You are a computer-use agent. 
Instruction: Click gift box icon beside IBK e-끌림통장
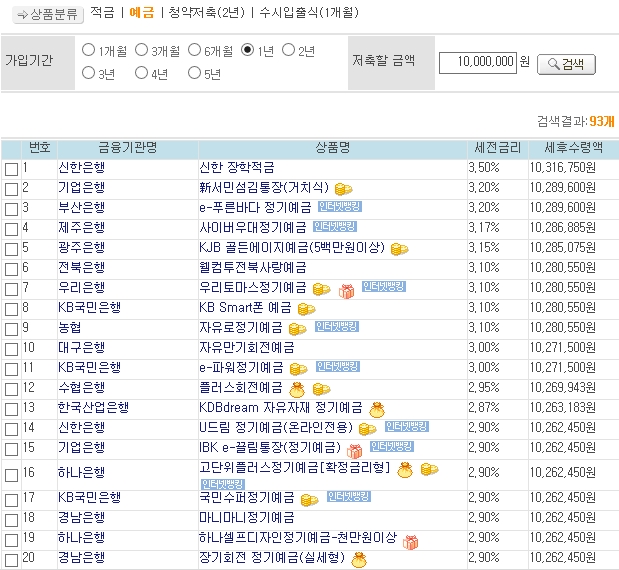(354, 451)
